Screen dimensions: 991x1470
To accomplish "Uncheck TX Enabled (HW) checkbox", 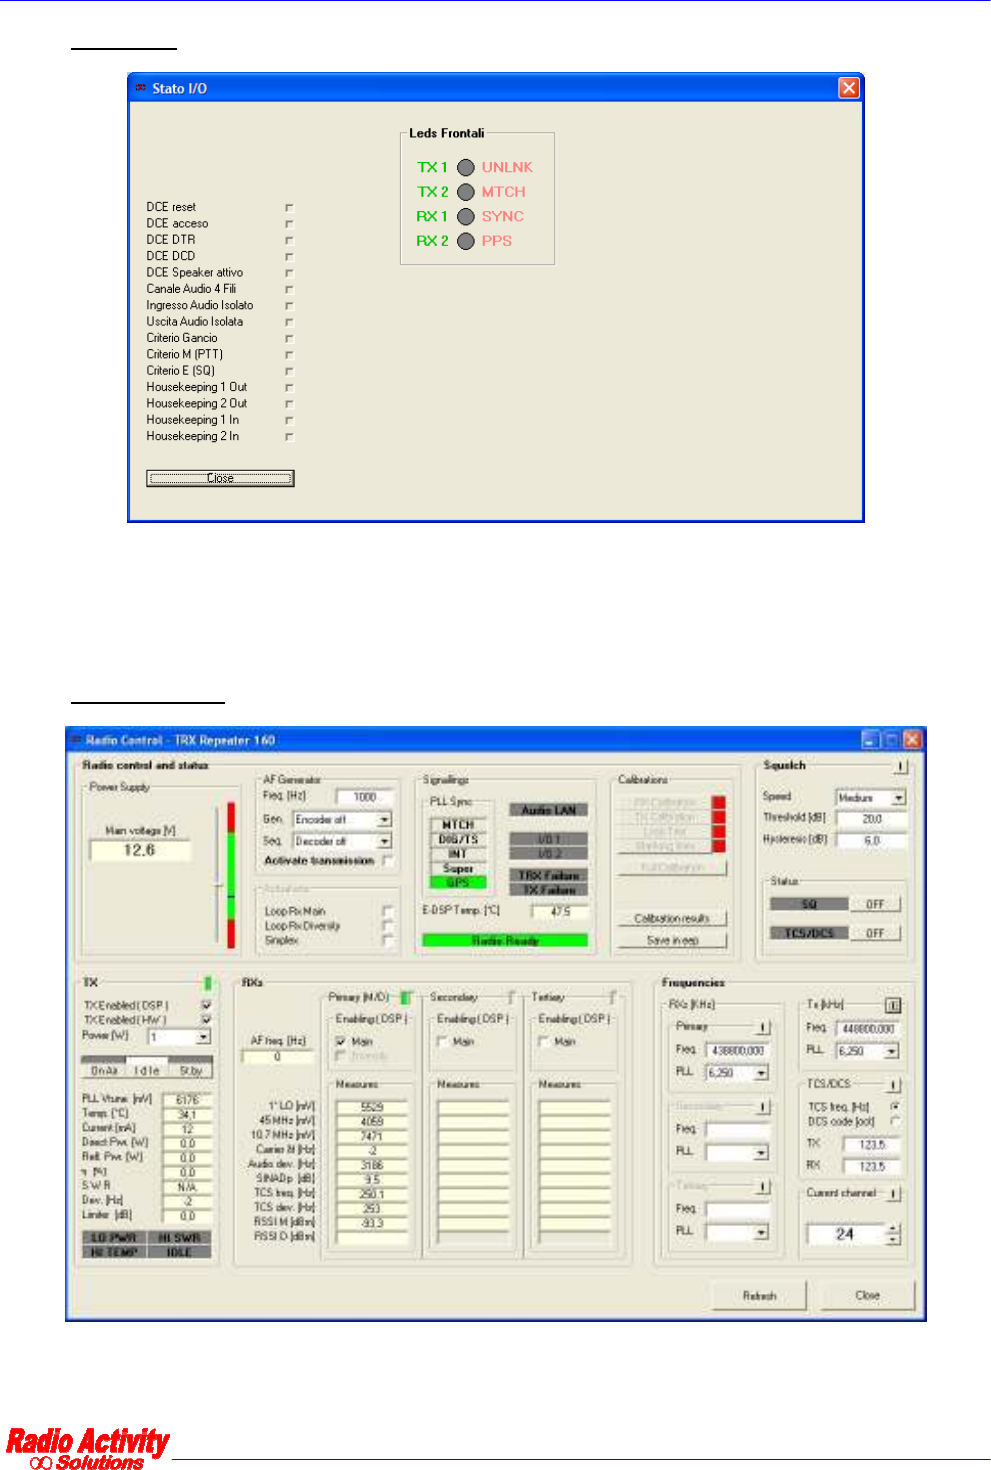I will [207, 1020].
